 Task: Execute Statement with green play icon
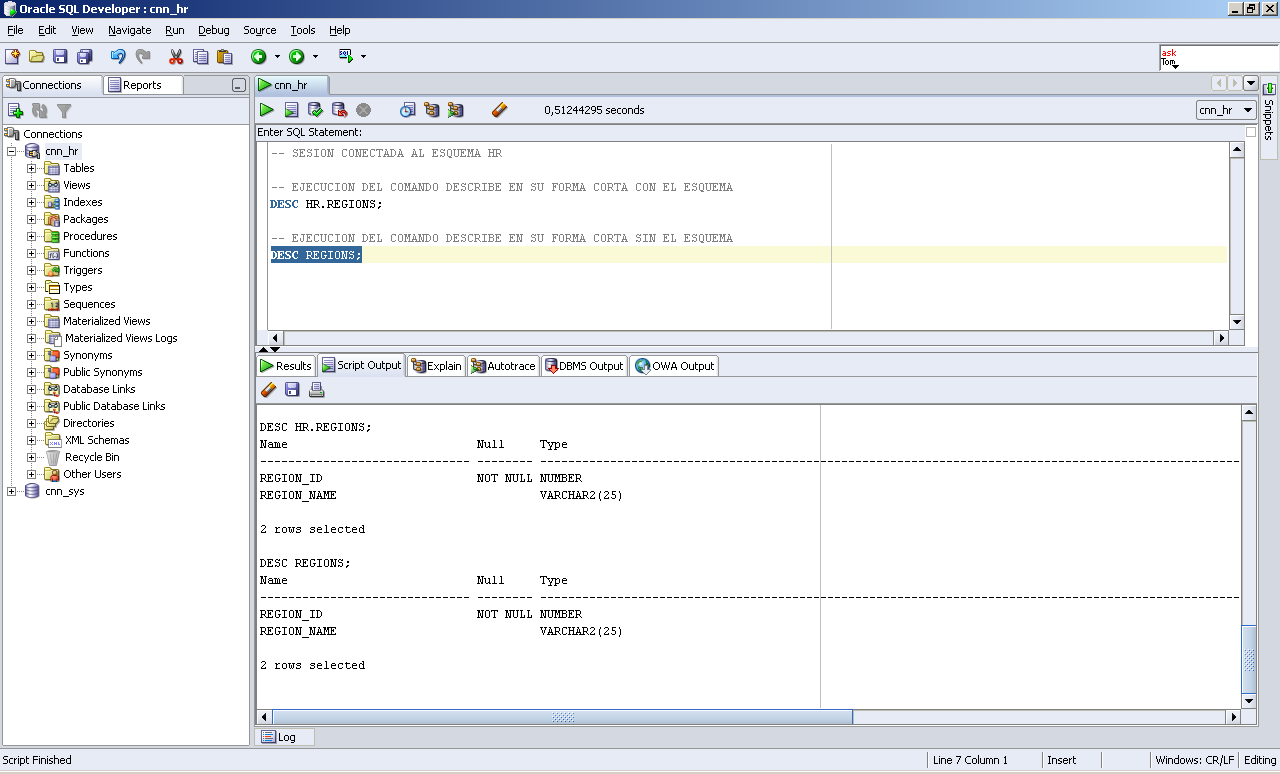(x=266, y=110)
